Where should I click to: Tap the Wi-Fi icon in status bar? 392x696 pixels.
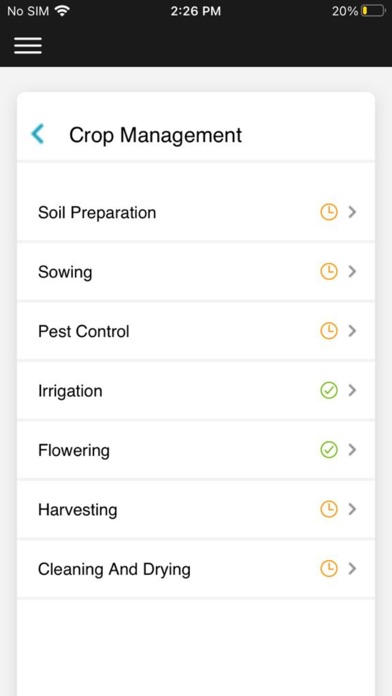(x=62, y=11)
